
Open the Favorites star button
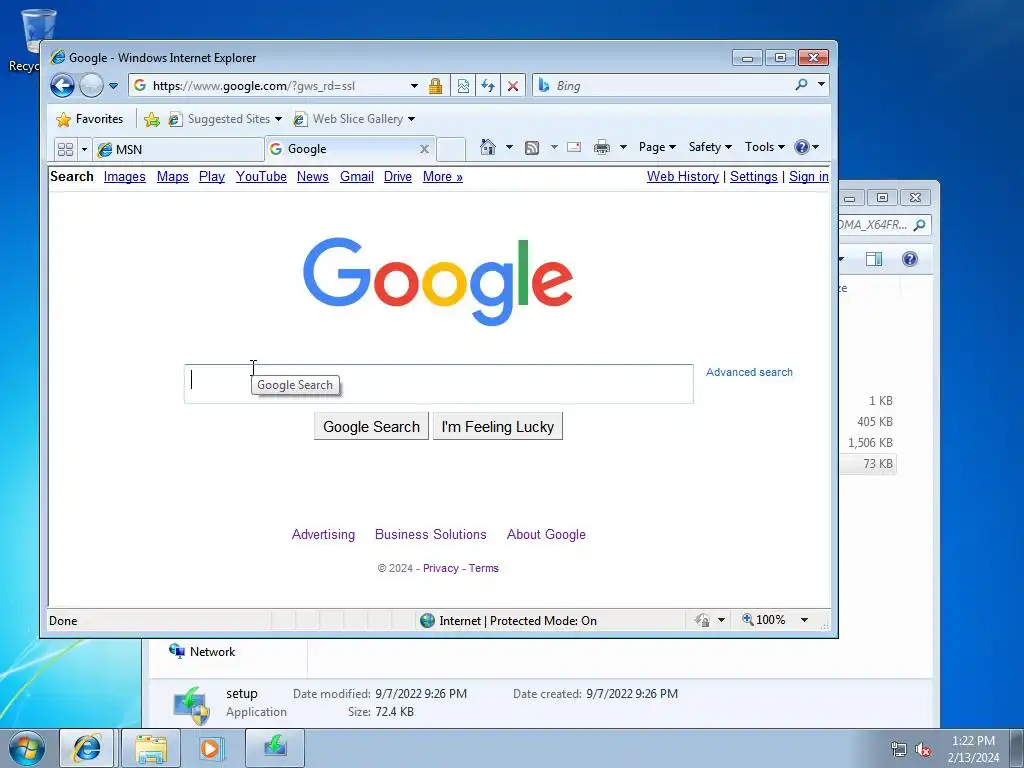pos(90,119)
